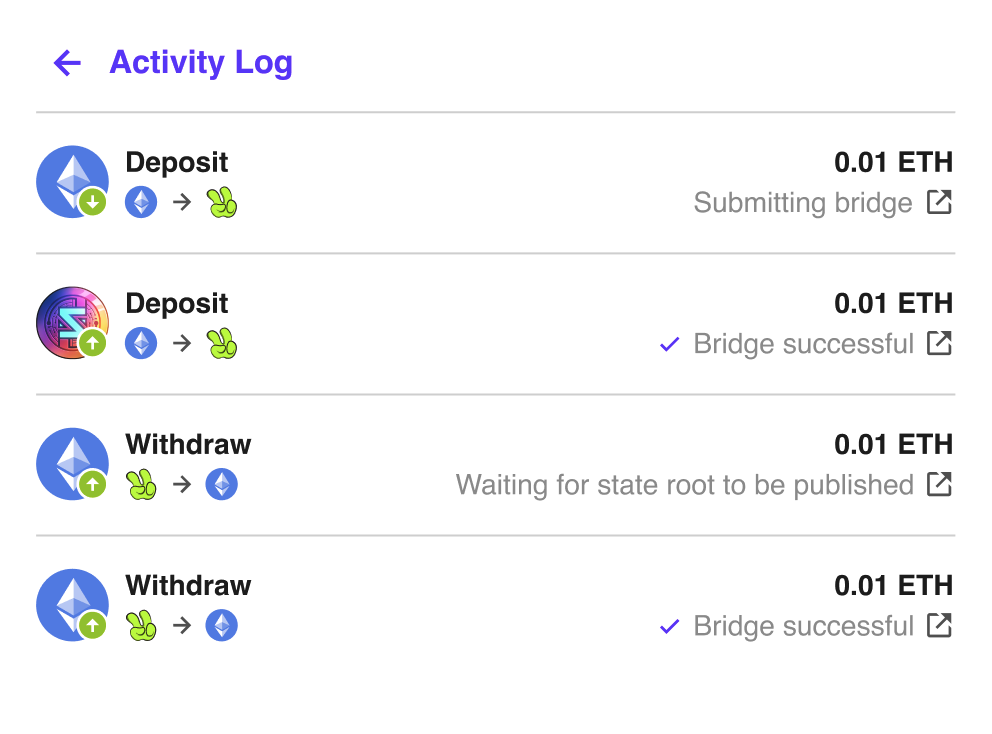Go back using the purple arrow
This screenshot has width=992, height=734.
click(67, 63)
